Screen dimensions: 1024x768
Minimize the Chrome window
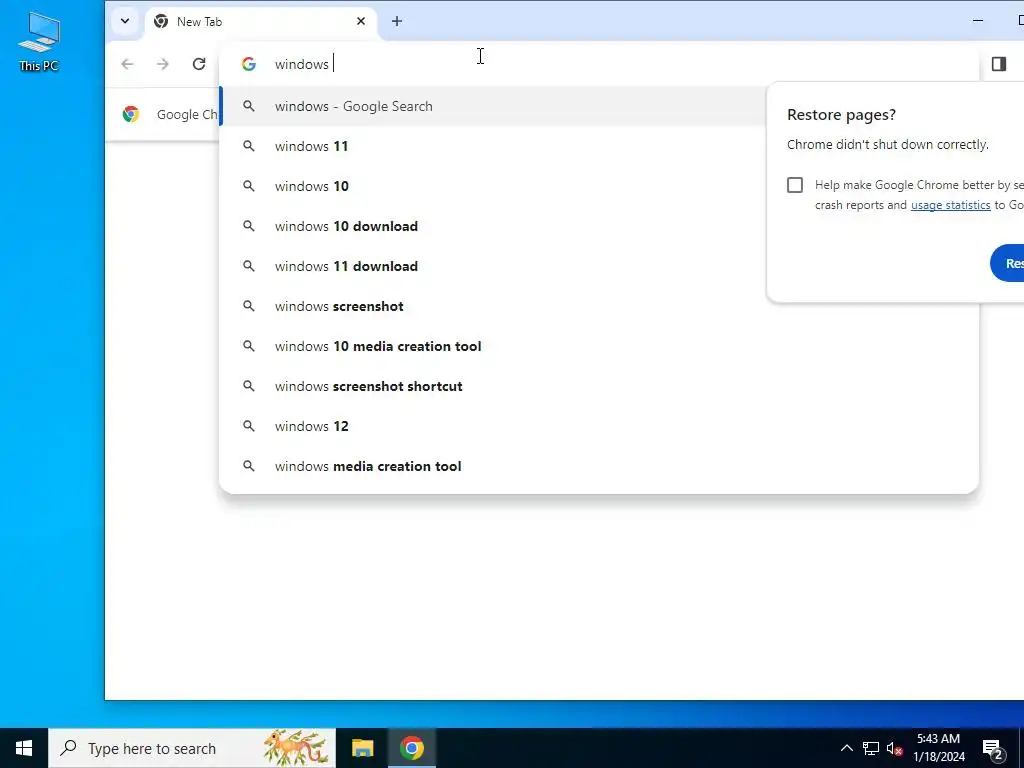(978, 21)
